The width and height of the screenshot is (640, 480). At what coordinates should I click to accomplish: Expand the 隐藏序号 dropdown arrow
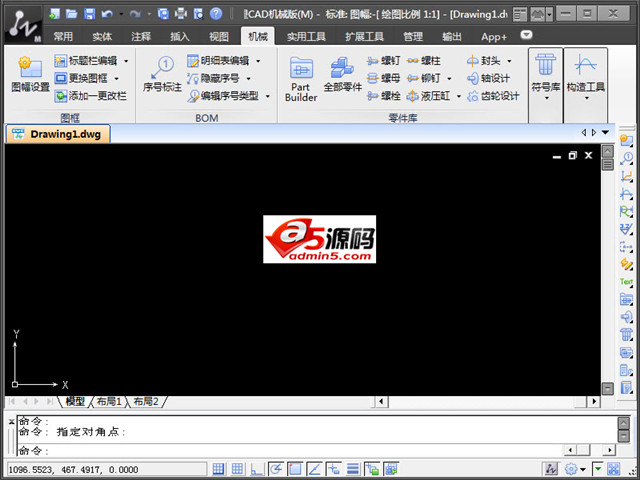click(x=248, y=78)
